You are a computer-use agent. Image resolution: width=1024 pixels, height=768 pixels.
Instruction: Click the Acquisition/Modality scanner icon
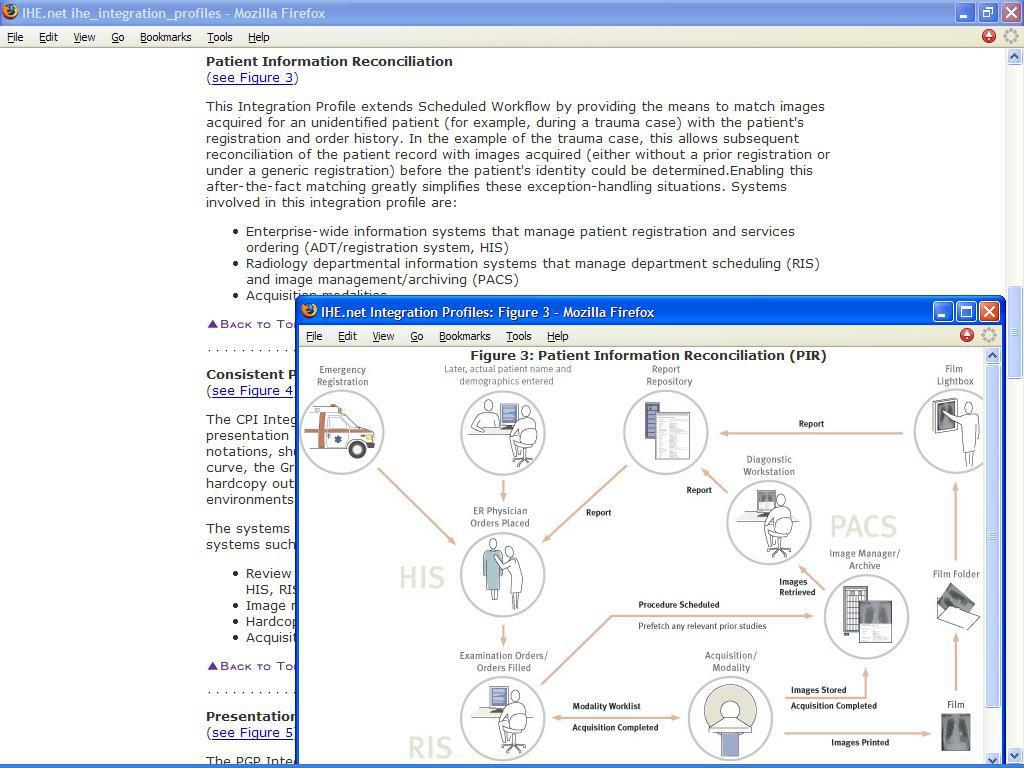(x=730, y=718)
